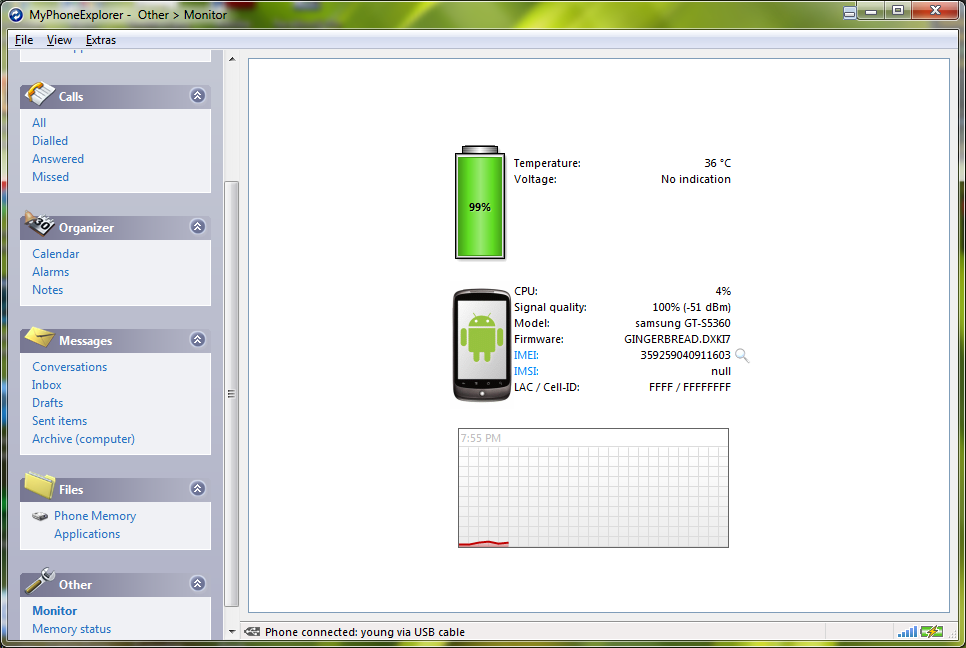Viewport: 966px width, 648px height.
Task: Open the File menu
Action: [x=24, y=40]
